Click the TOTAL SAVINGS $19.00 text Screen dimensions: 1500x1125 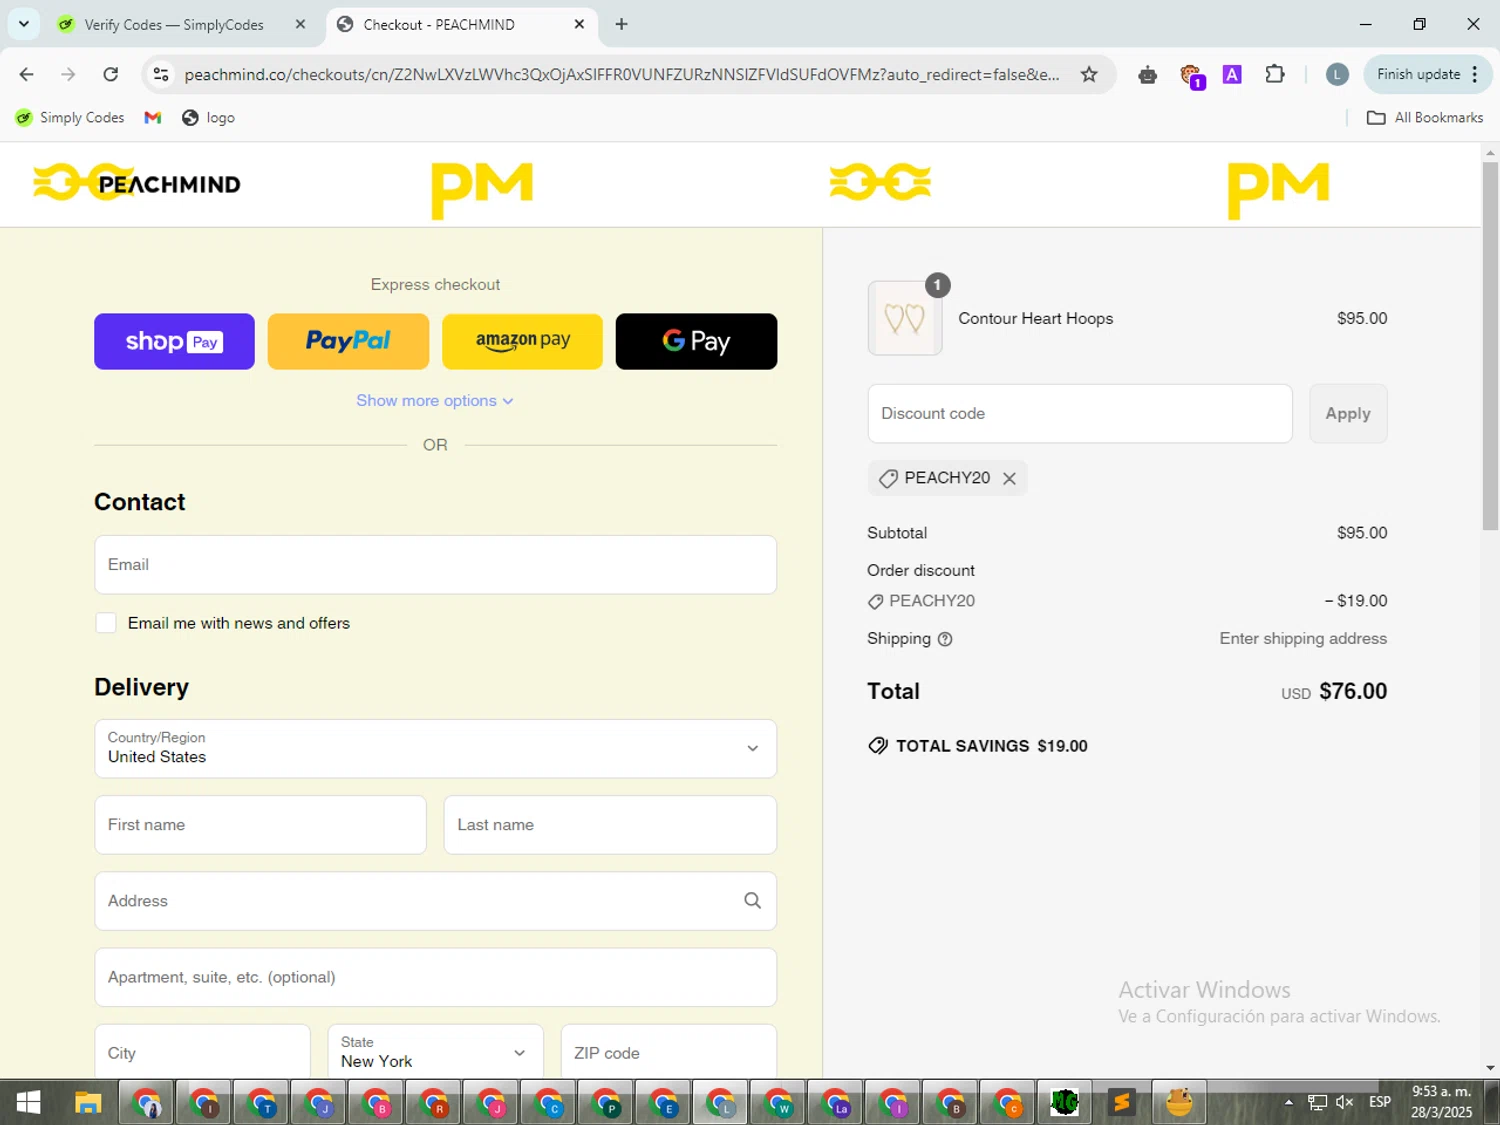991,746
